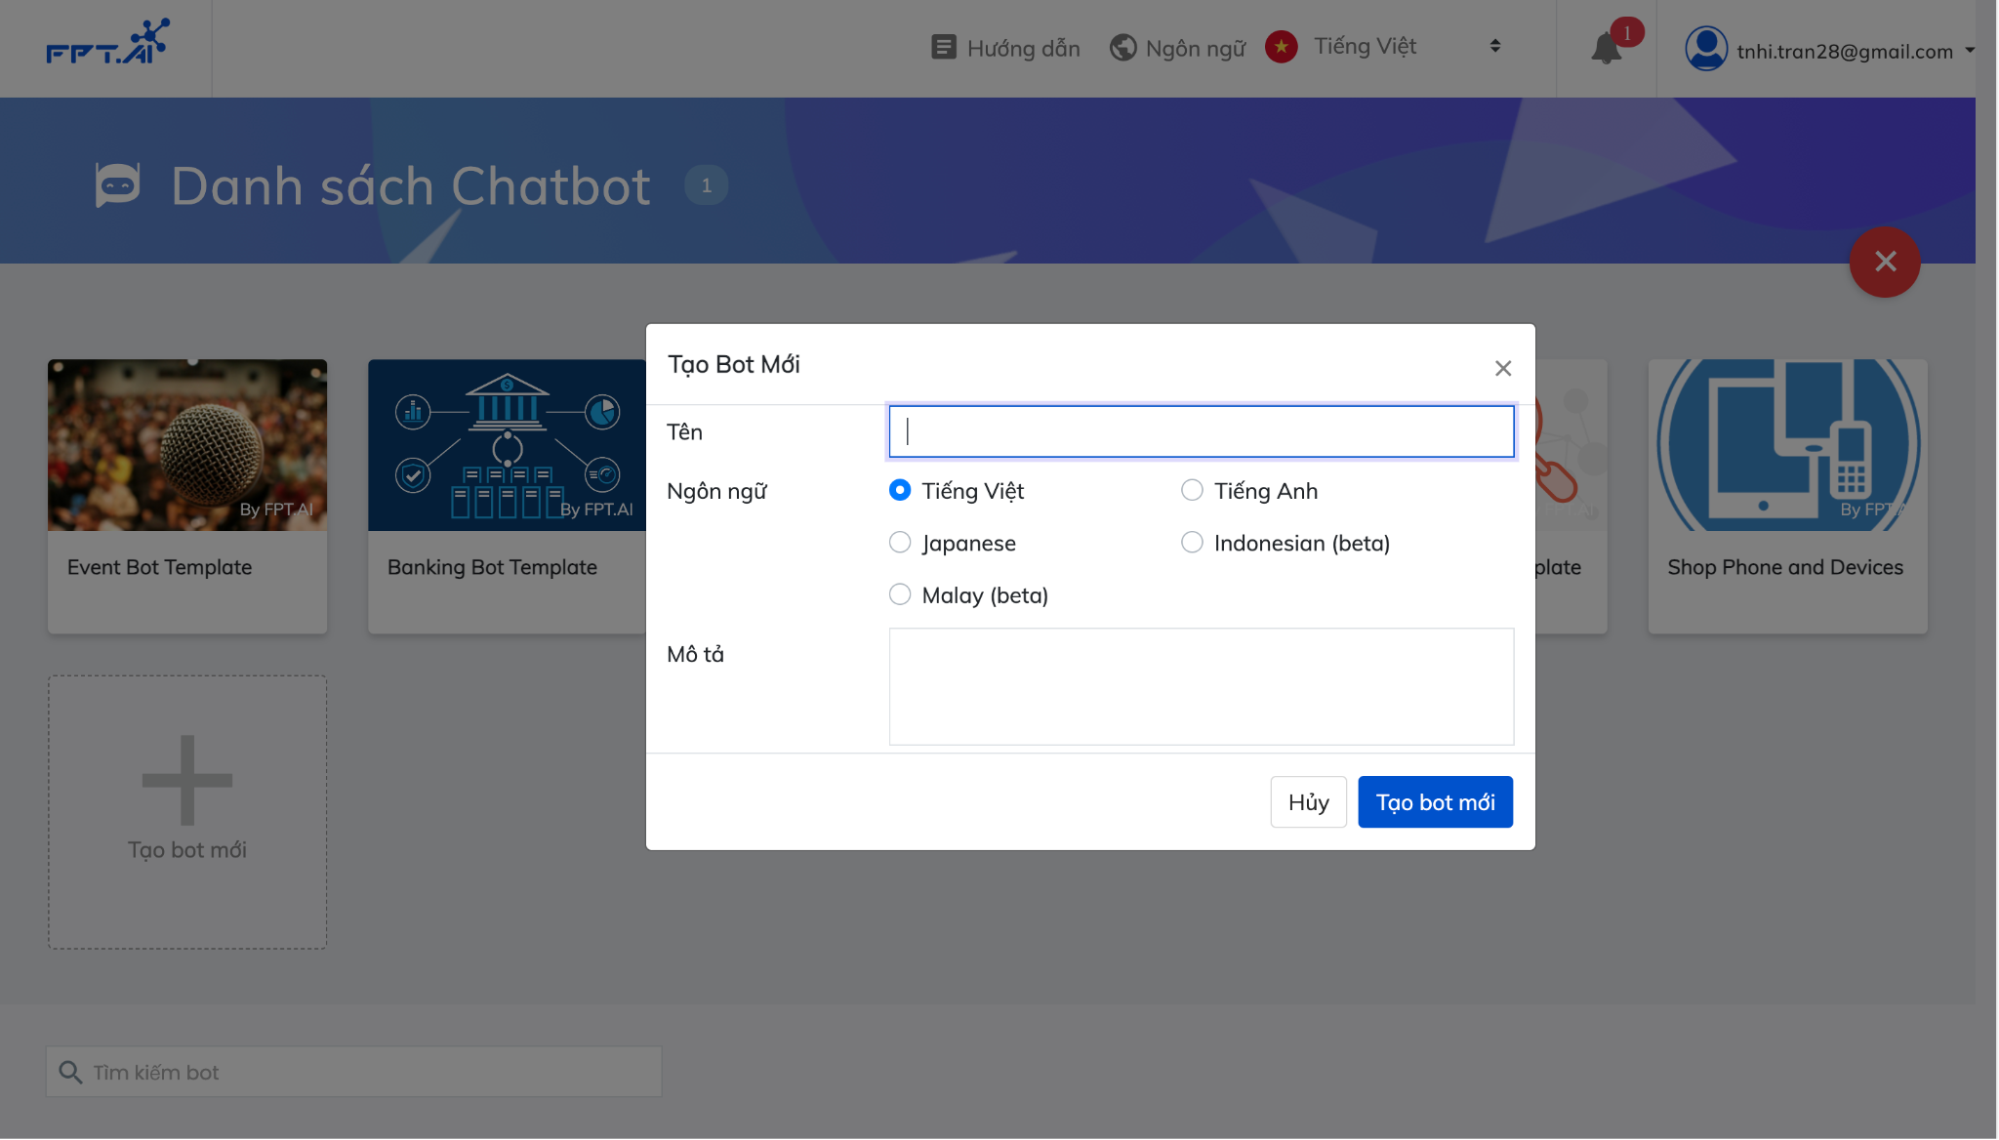
Task: Click the Hủy cancel button
Action: (x=1307, y=802)
